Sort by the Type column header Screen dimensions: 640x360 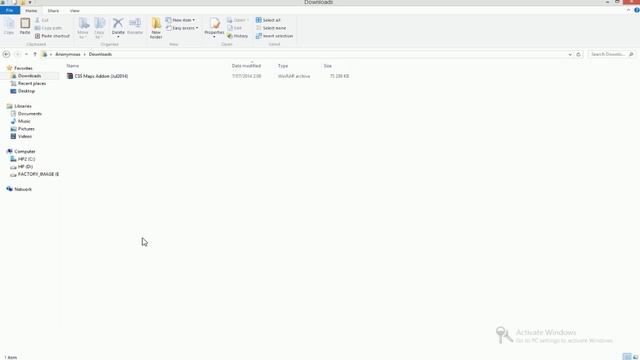283,66
